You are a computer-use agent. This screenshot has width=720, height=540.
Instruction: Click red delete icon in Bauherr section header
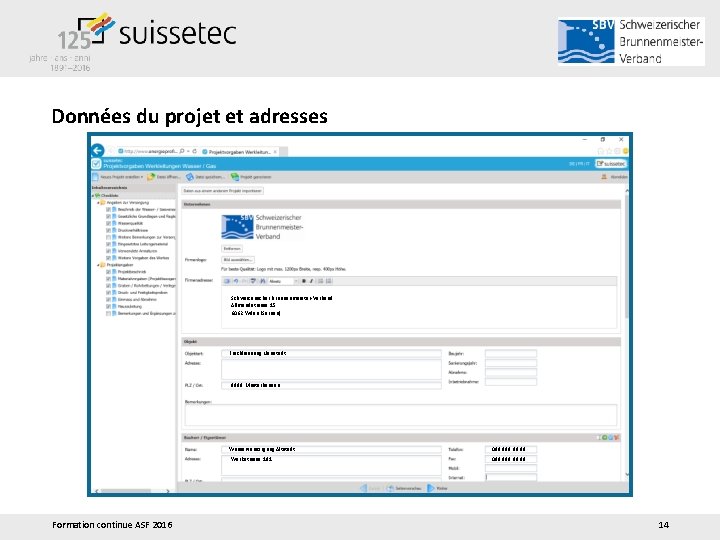click(616, 438)
